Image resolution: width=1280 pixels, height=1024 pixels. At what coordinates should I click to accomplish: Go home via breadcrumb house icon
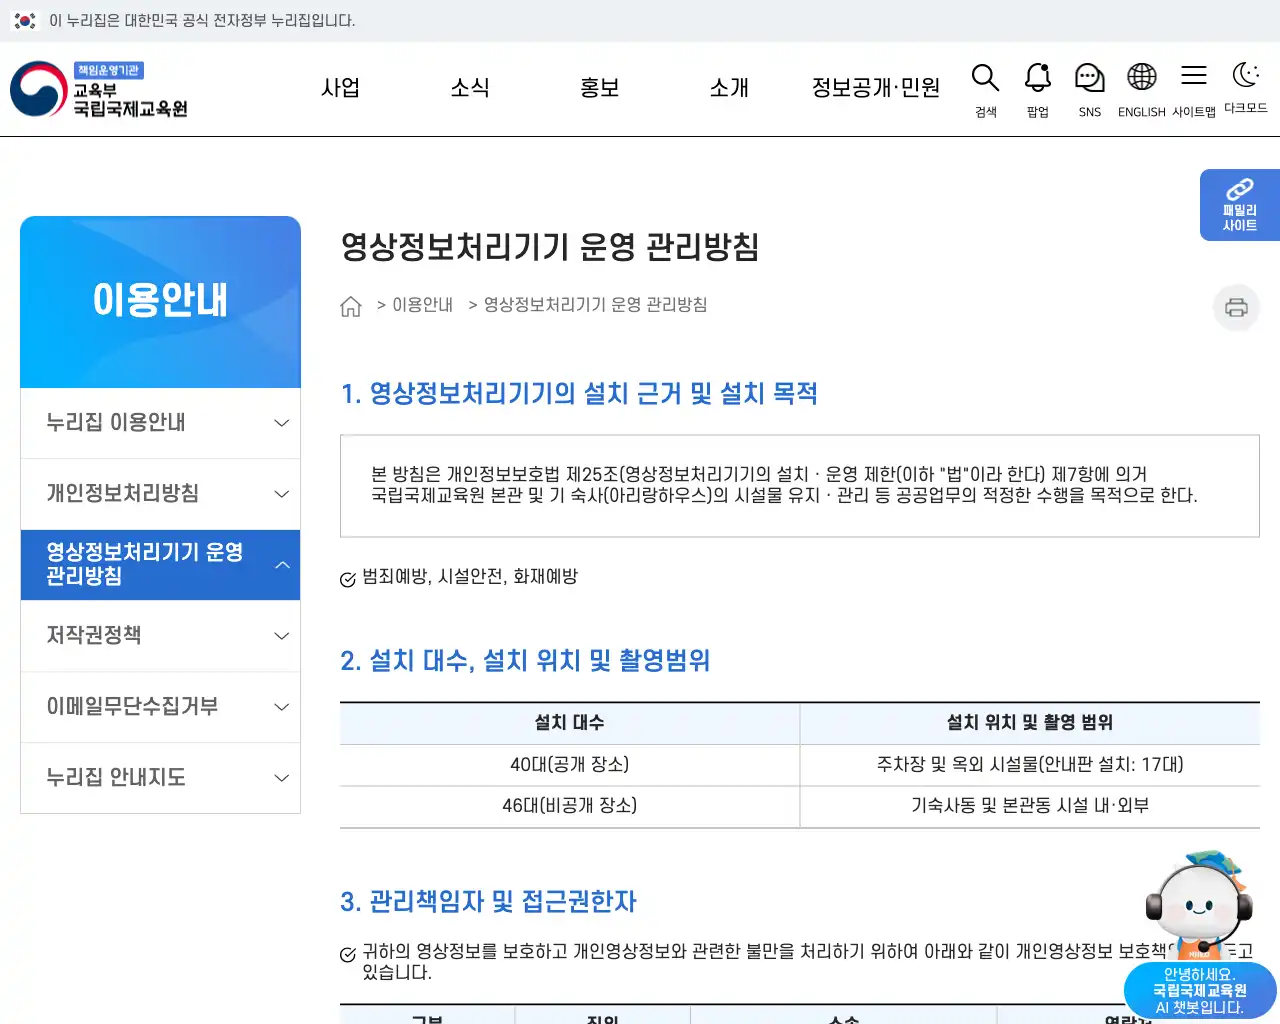coord(351,306)
